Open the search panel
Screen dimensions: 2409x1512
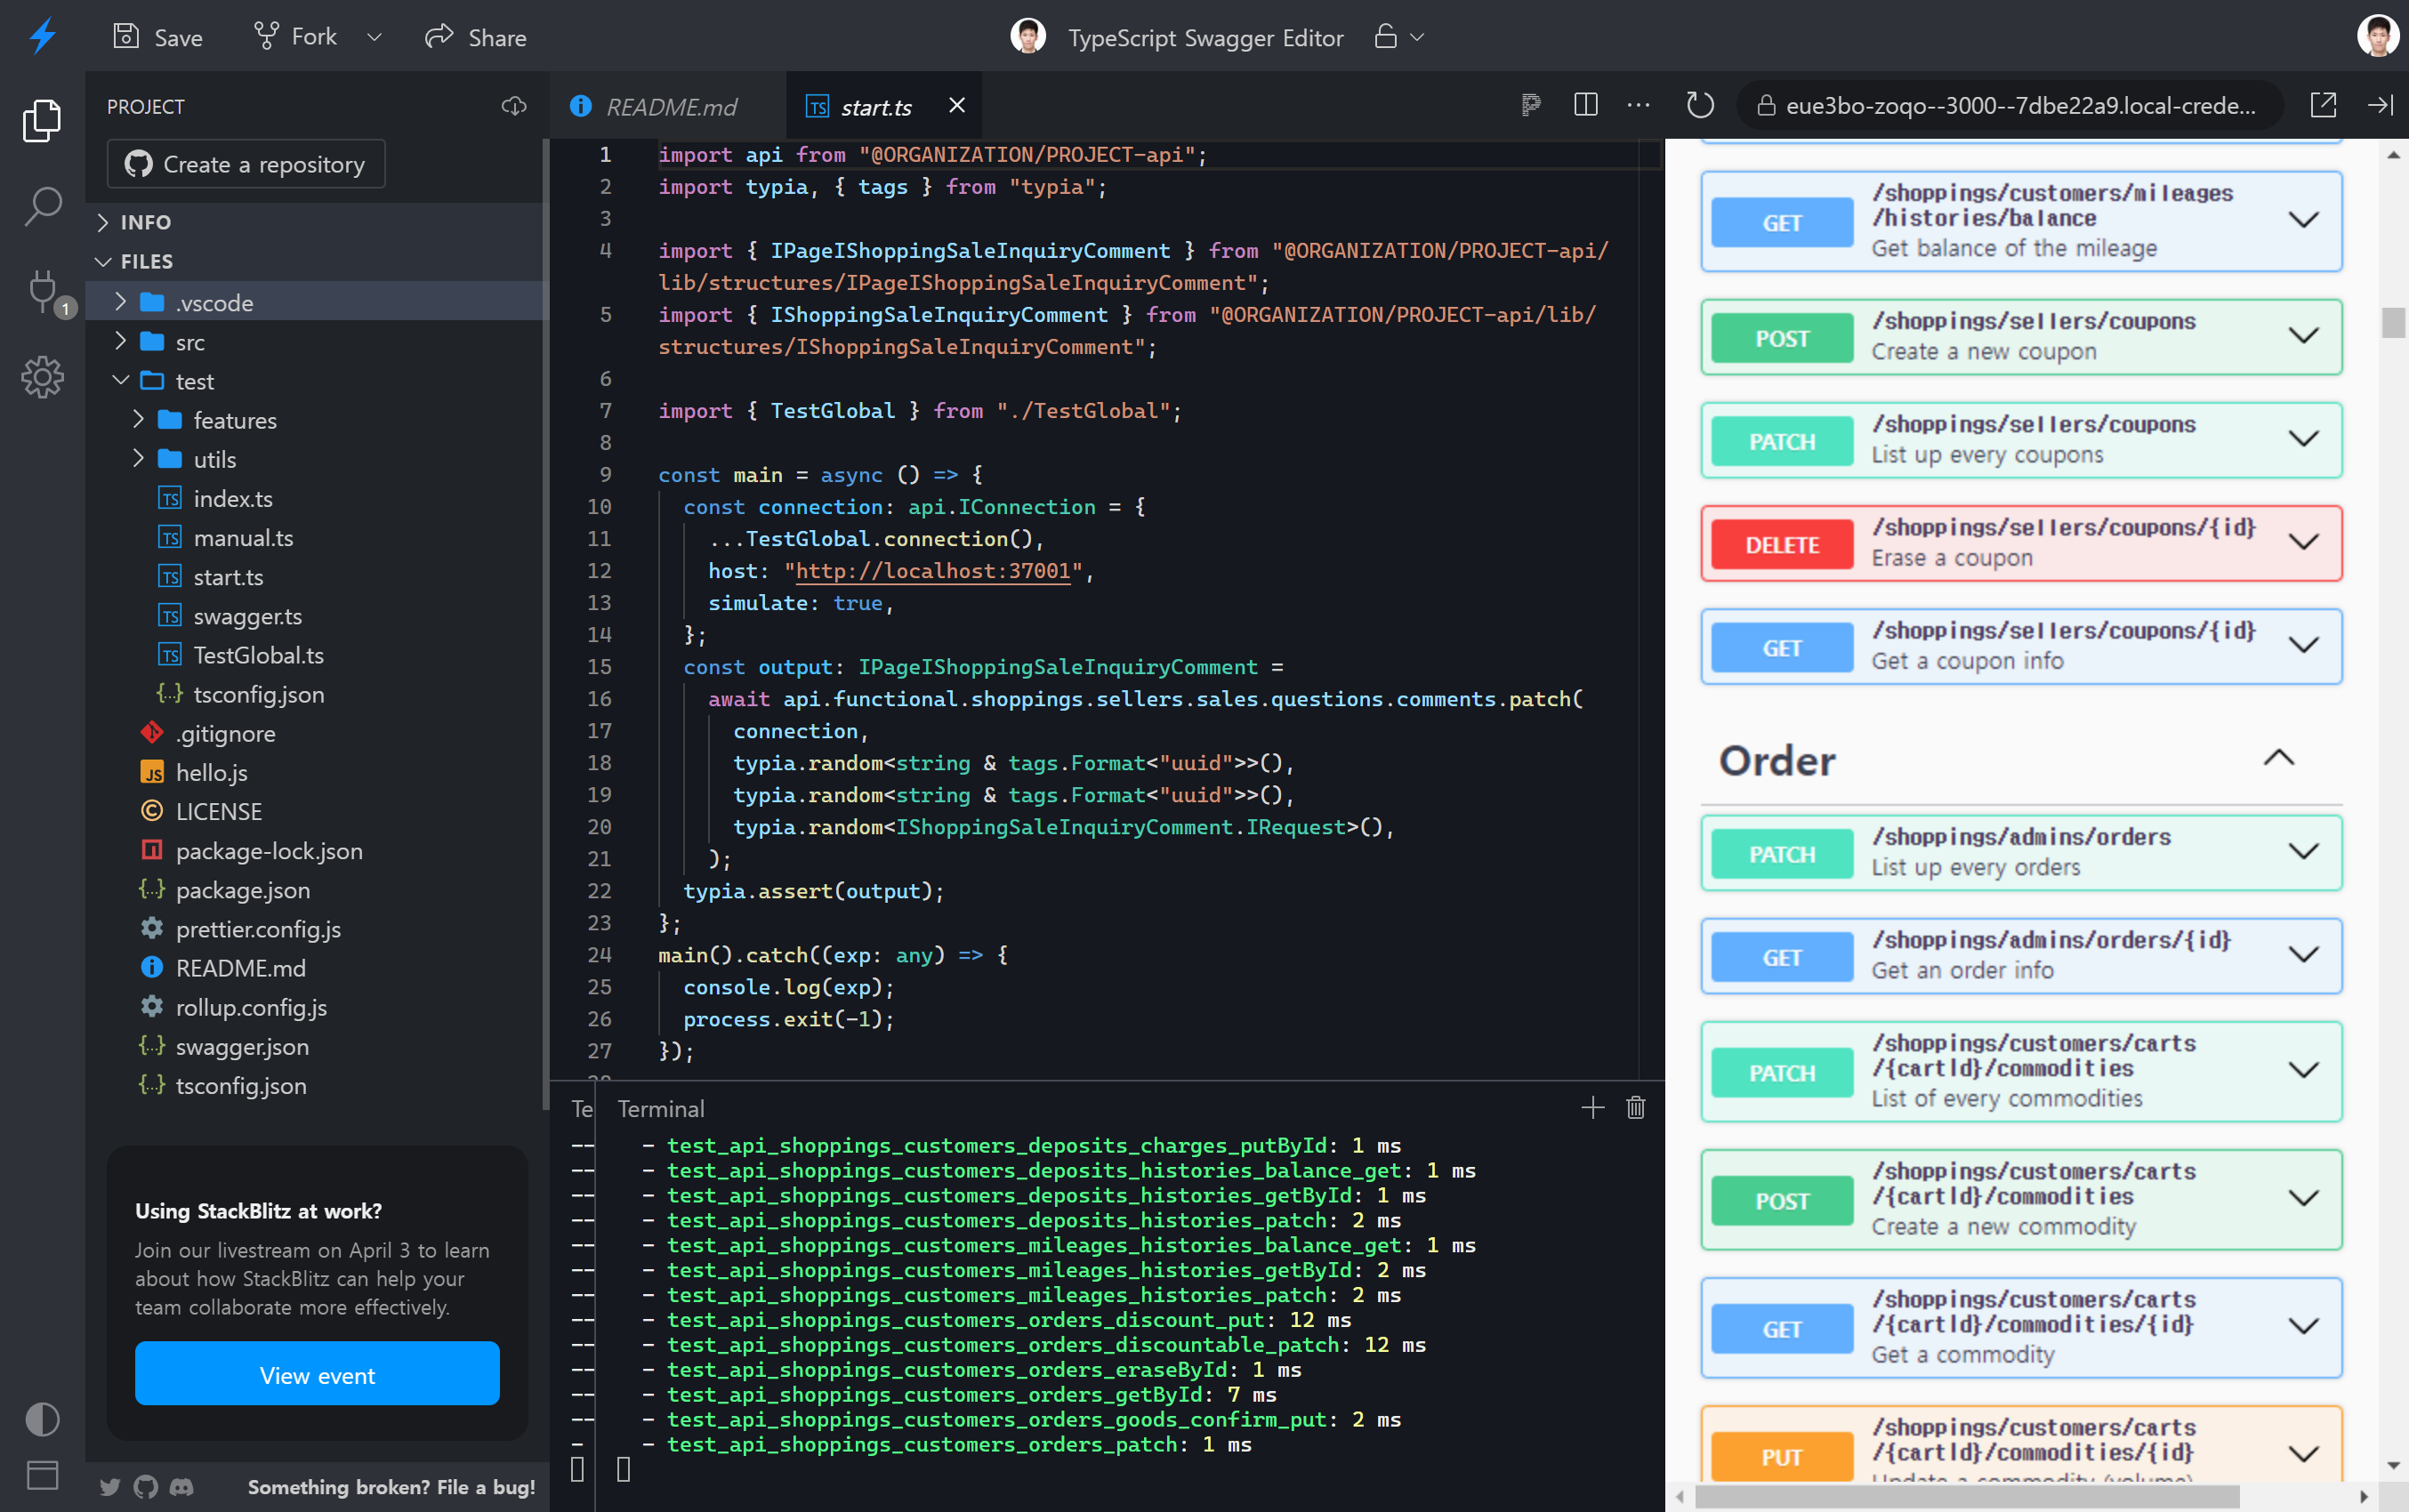point(41,205)
